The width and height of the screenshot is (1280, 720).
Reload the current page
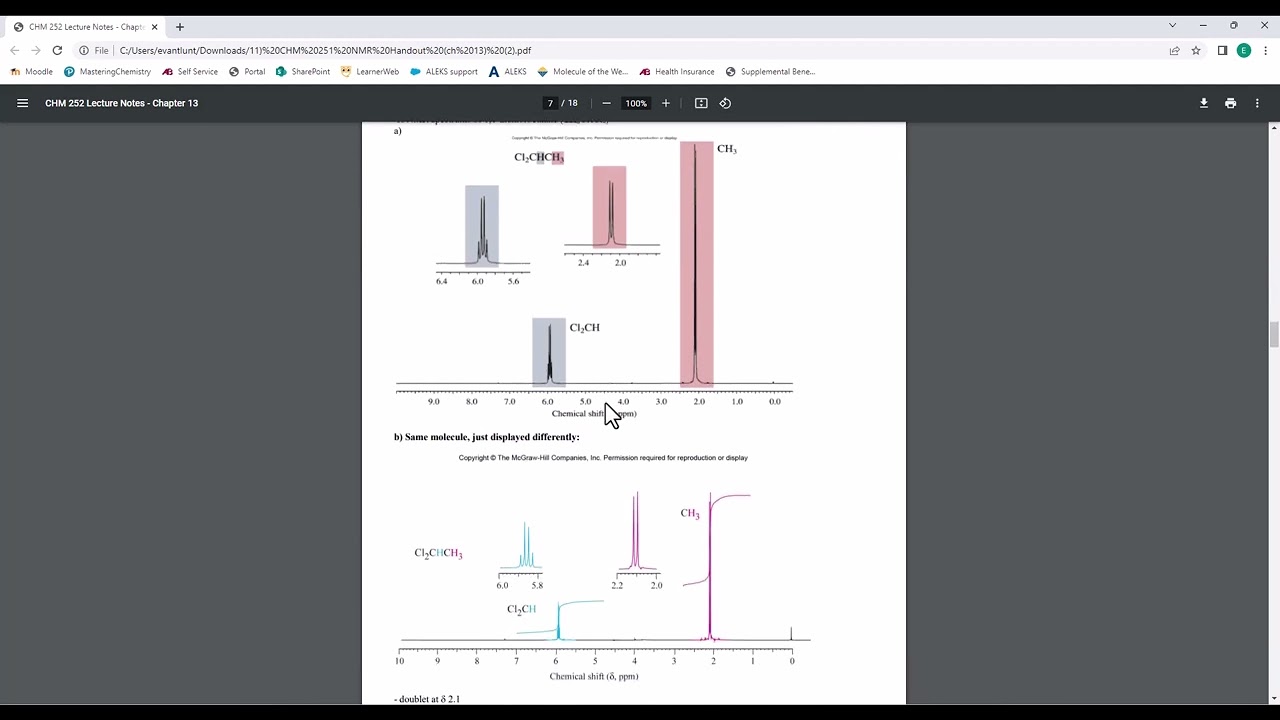pyautogui.click(x=57, y=50)
